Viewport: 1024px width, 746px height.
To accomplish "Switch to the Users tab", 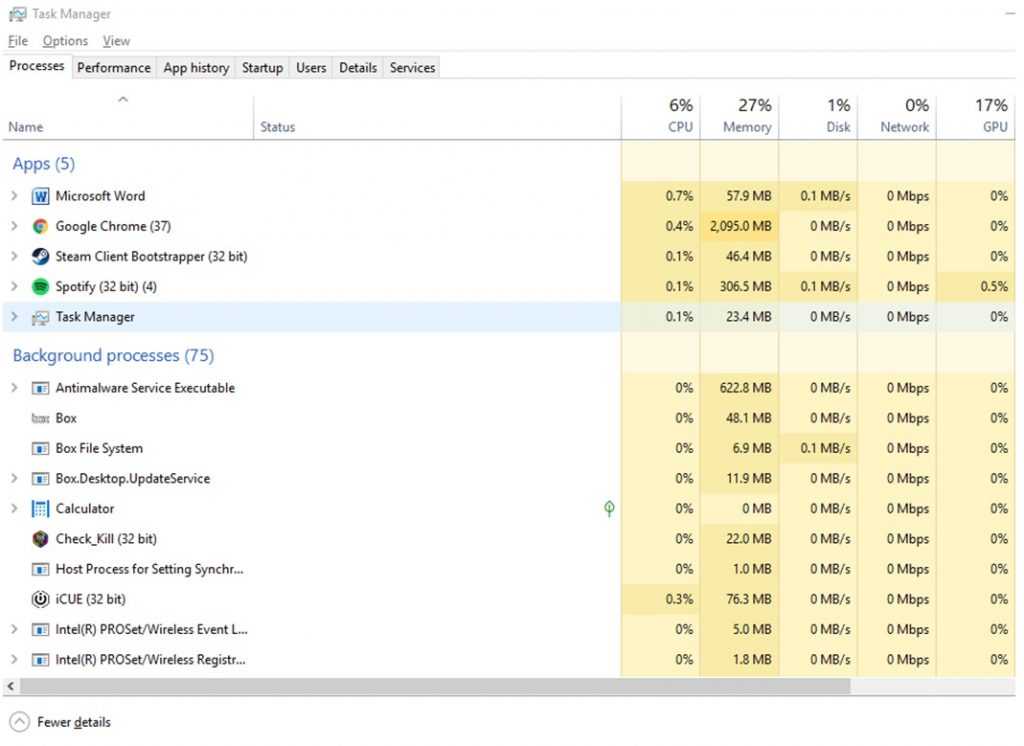I will point(311,68).
